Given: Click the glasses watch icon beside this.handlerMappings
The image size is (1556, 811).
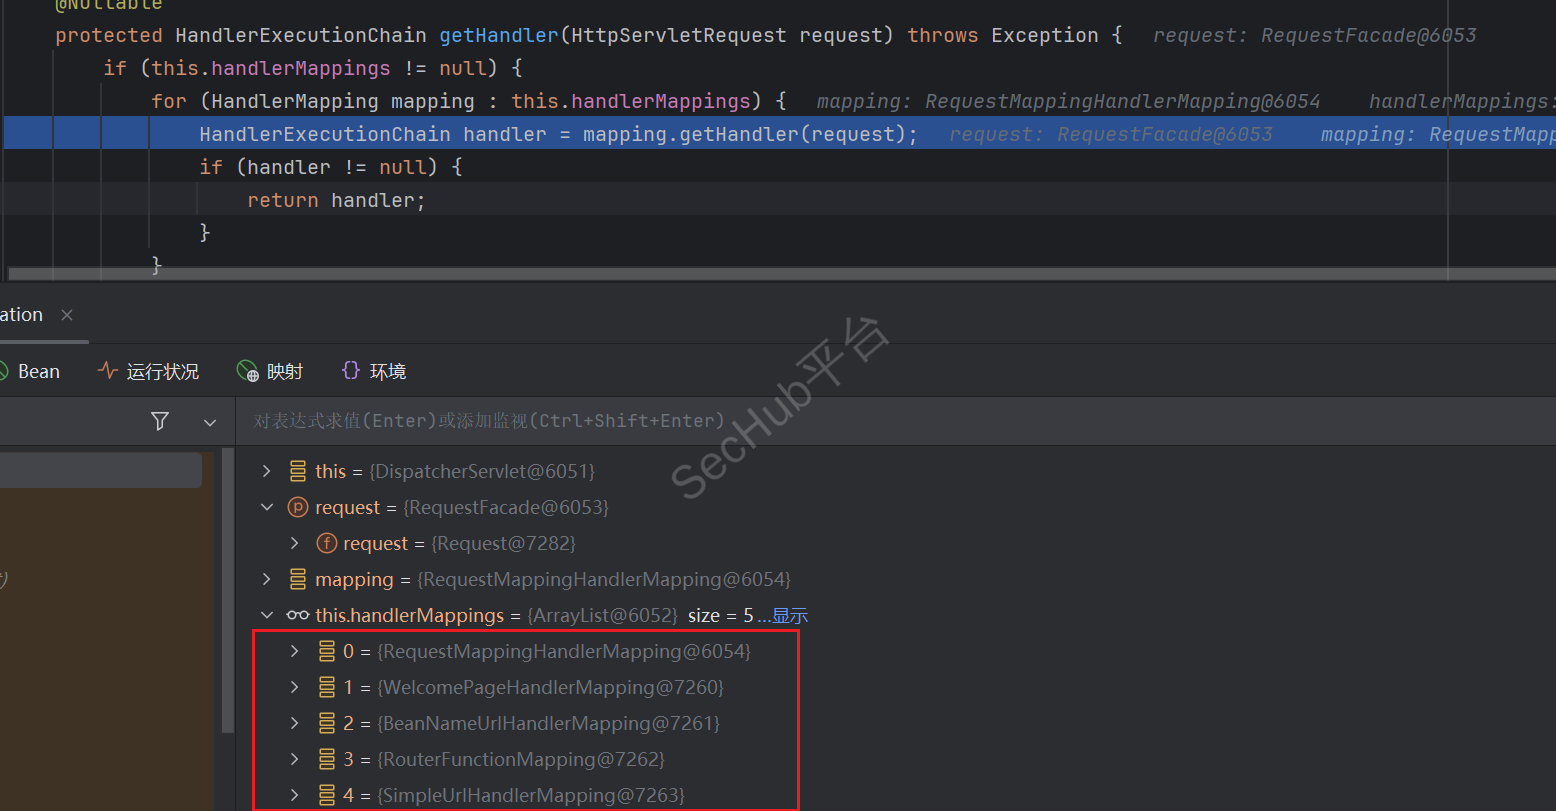Looking at the screenshot, I should [297, 616].
